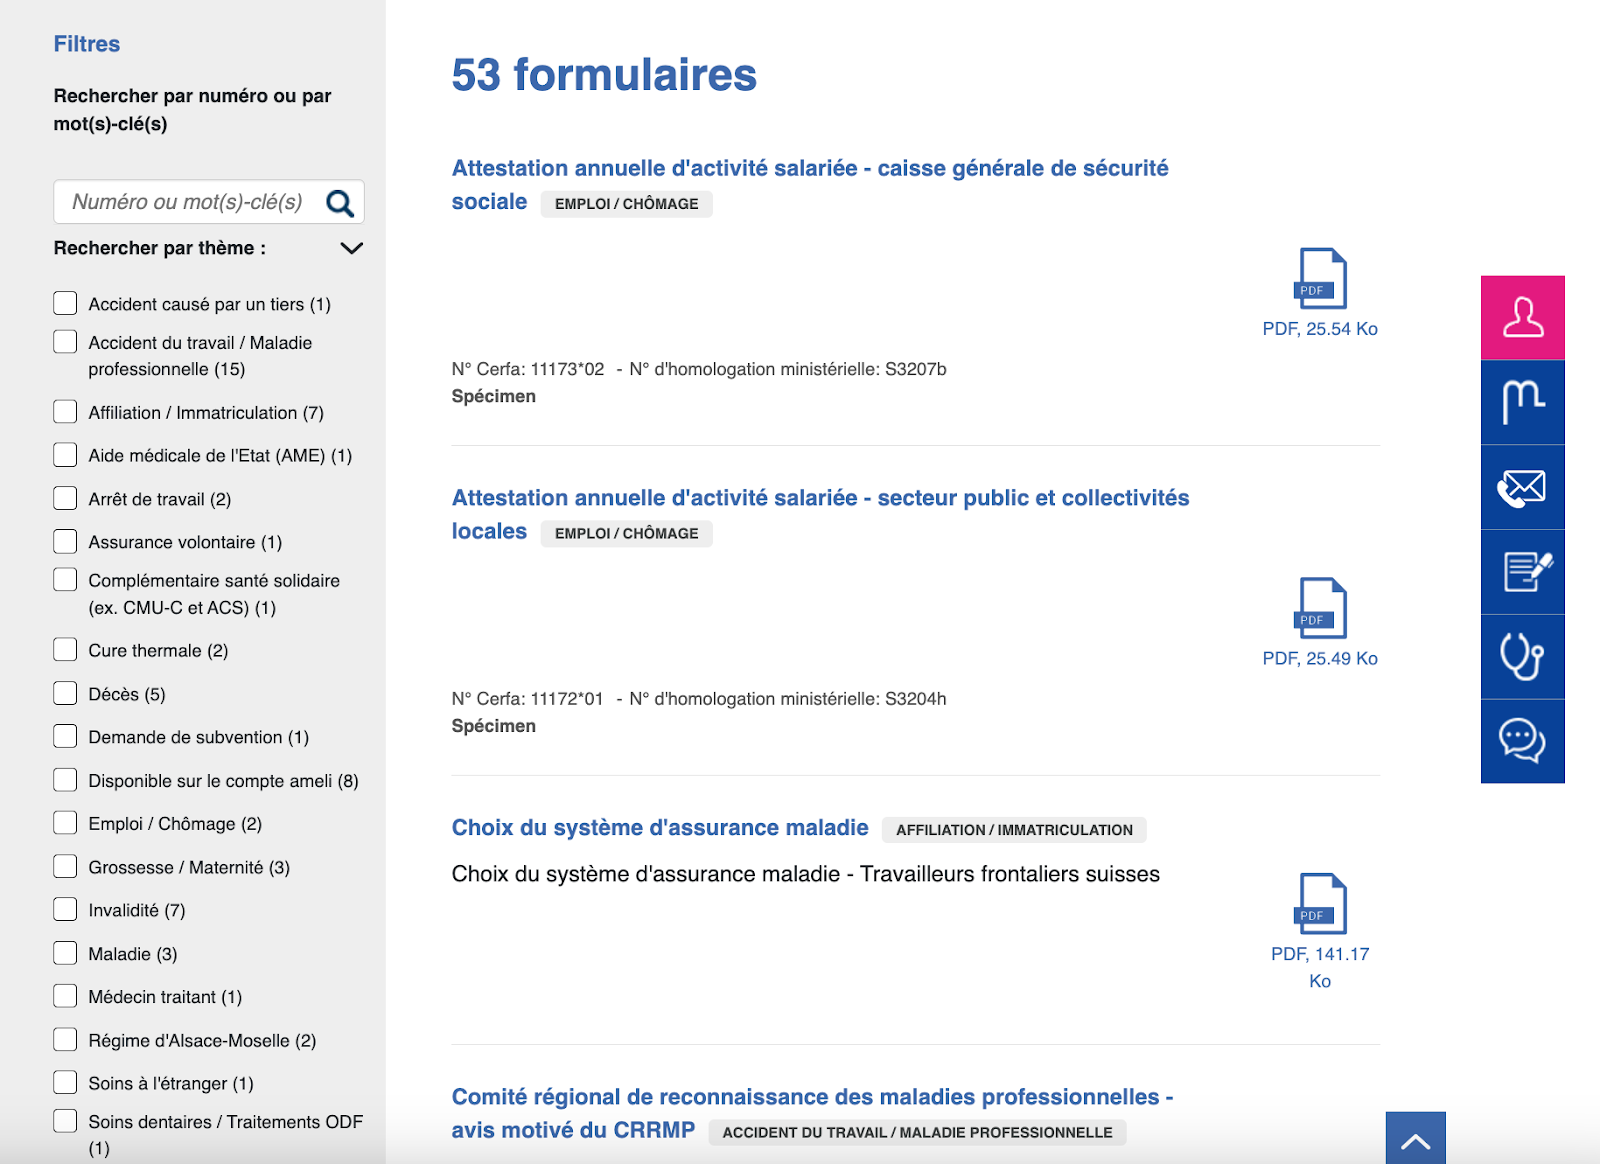Click the search magnifier icon in filters
The width and height of the screenshot is (1600, 1164).
point(340,203)
